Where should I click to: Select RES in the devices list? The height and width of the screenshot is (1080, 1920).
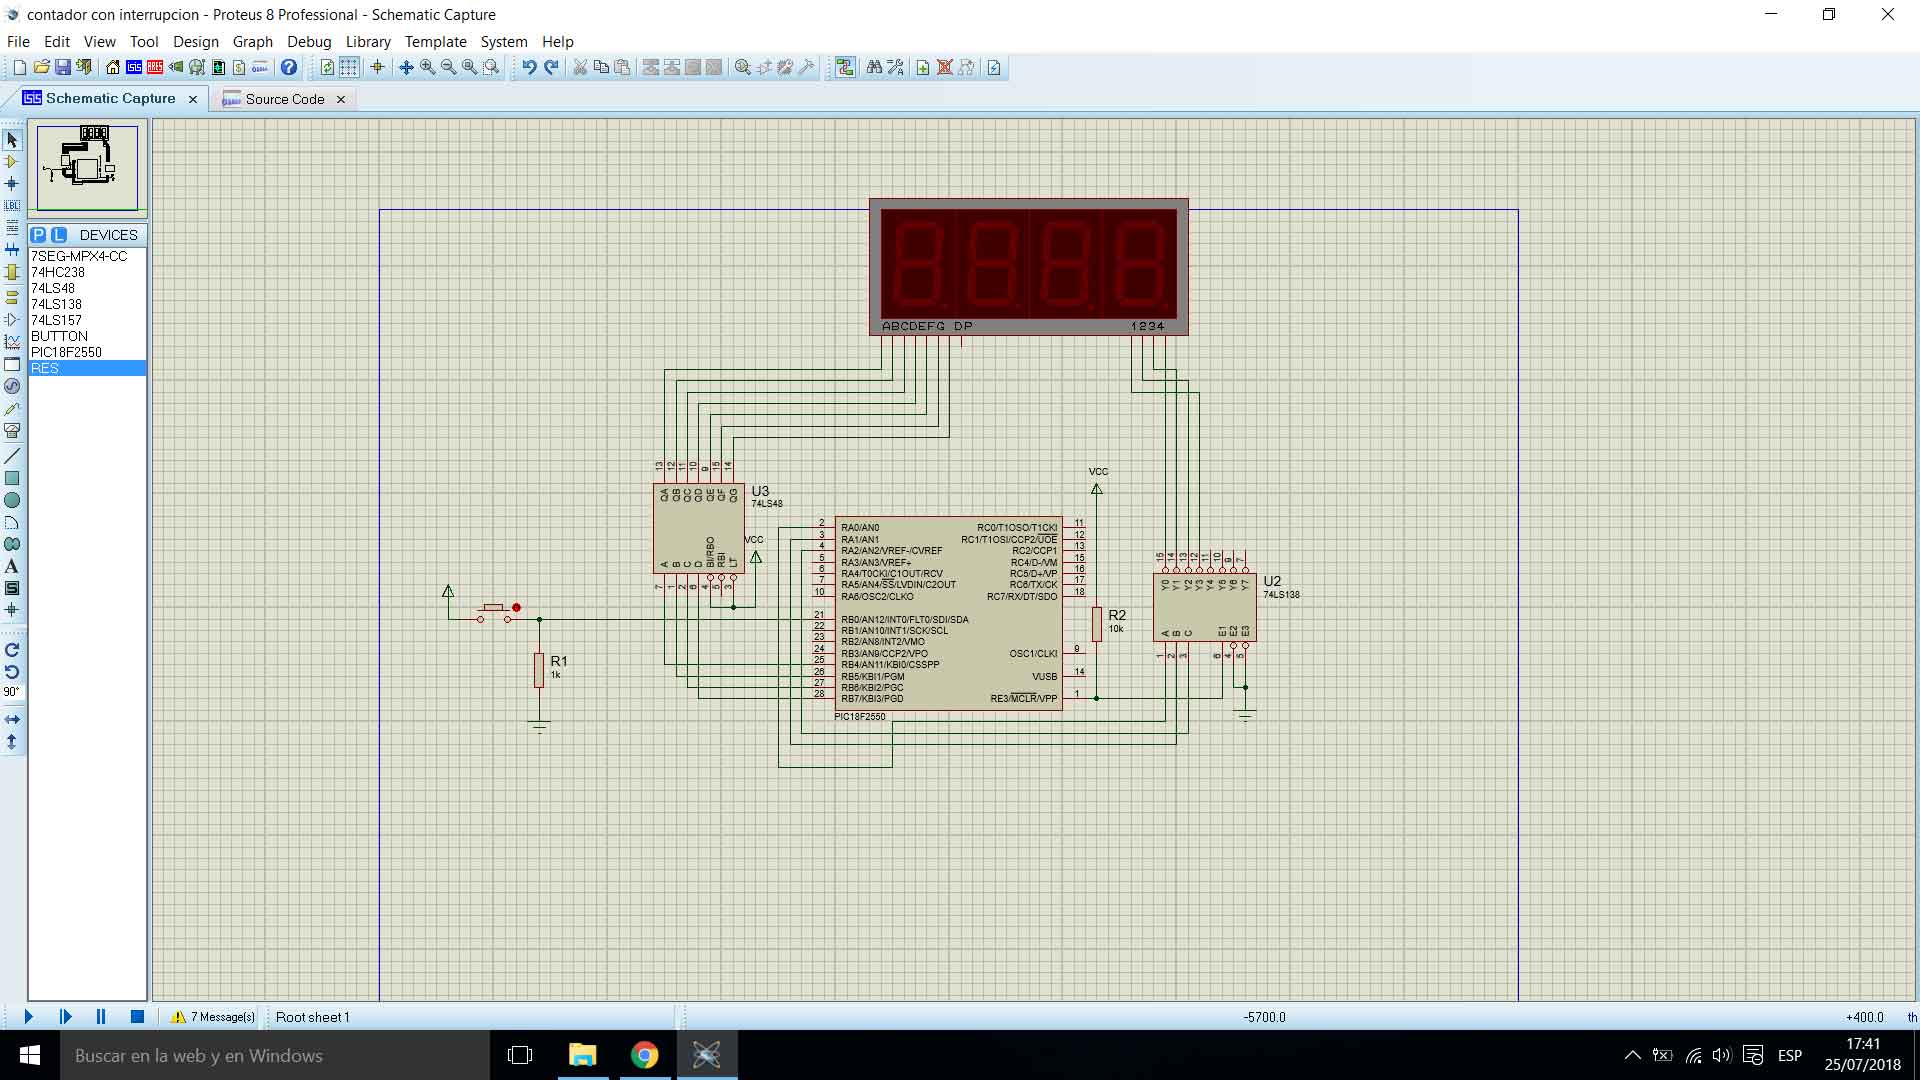click(x=87, y=368)
